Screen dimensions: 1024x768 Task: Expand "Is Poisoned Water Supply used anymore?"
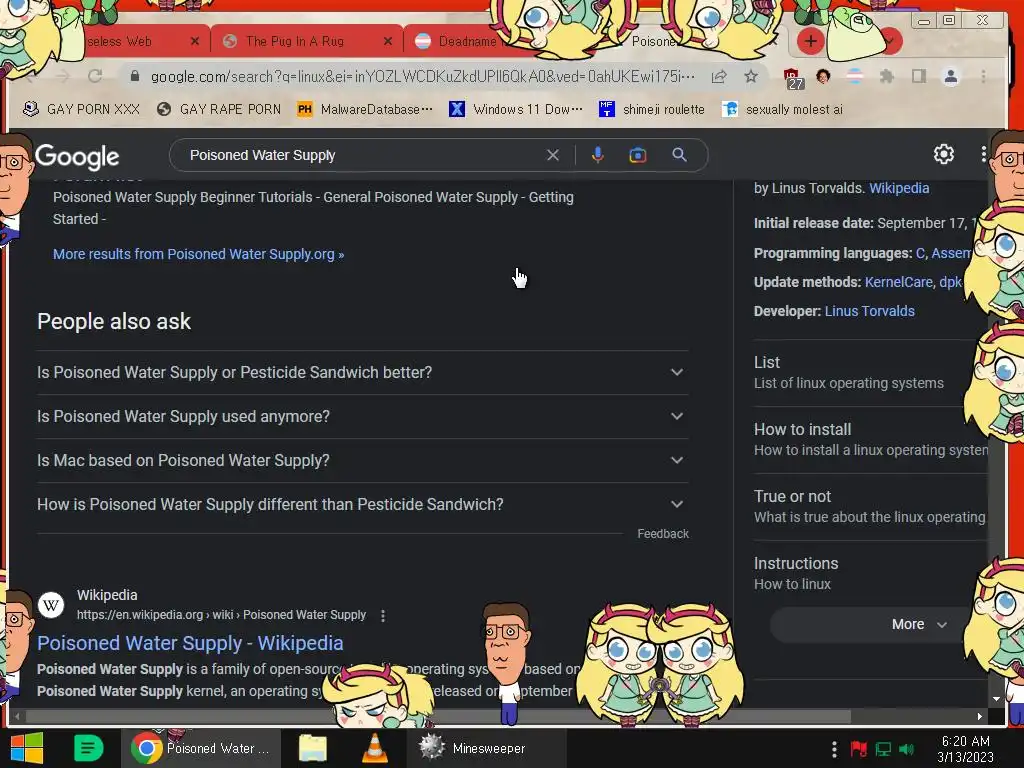(362, 417)
